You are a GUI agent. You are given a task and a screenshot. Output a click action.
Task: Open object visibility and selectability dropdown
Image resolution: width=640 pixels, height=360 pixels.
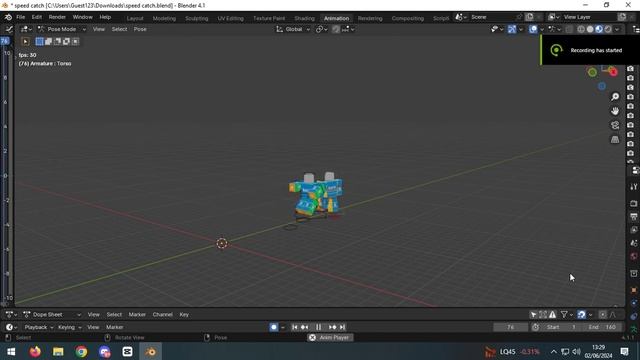tap(497, 29)
